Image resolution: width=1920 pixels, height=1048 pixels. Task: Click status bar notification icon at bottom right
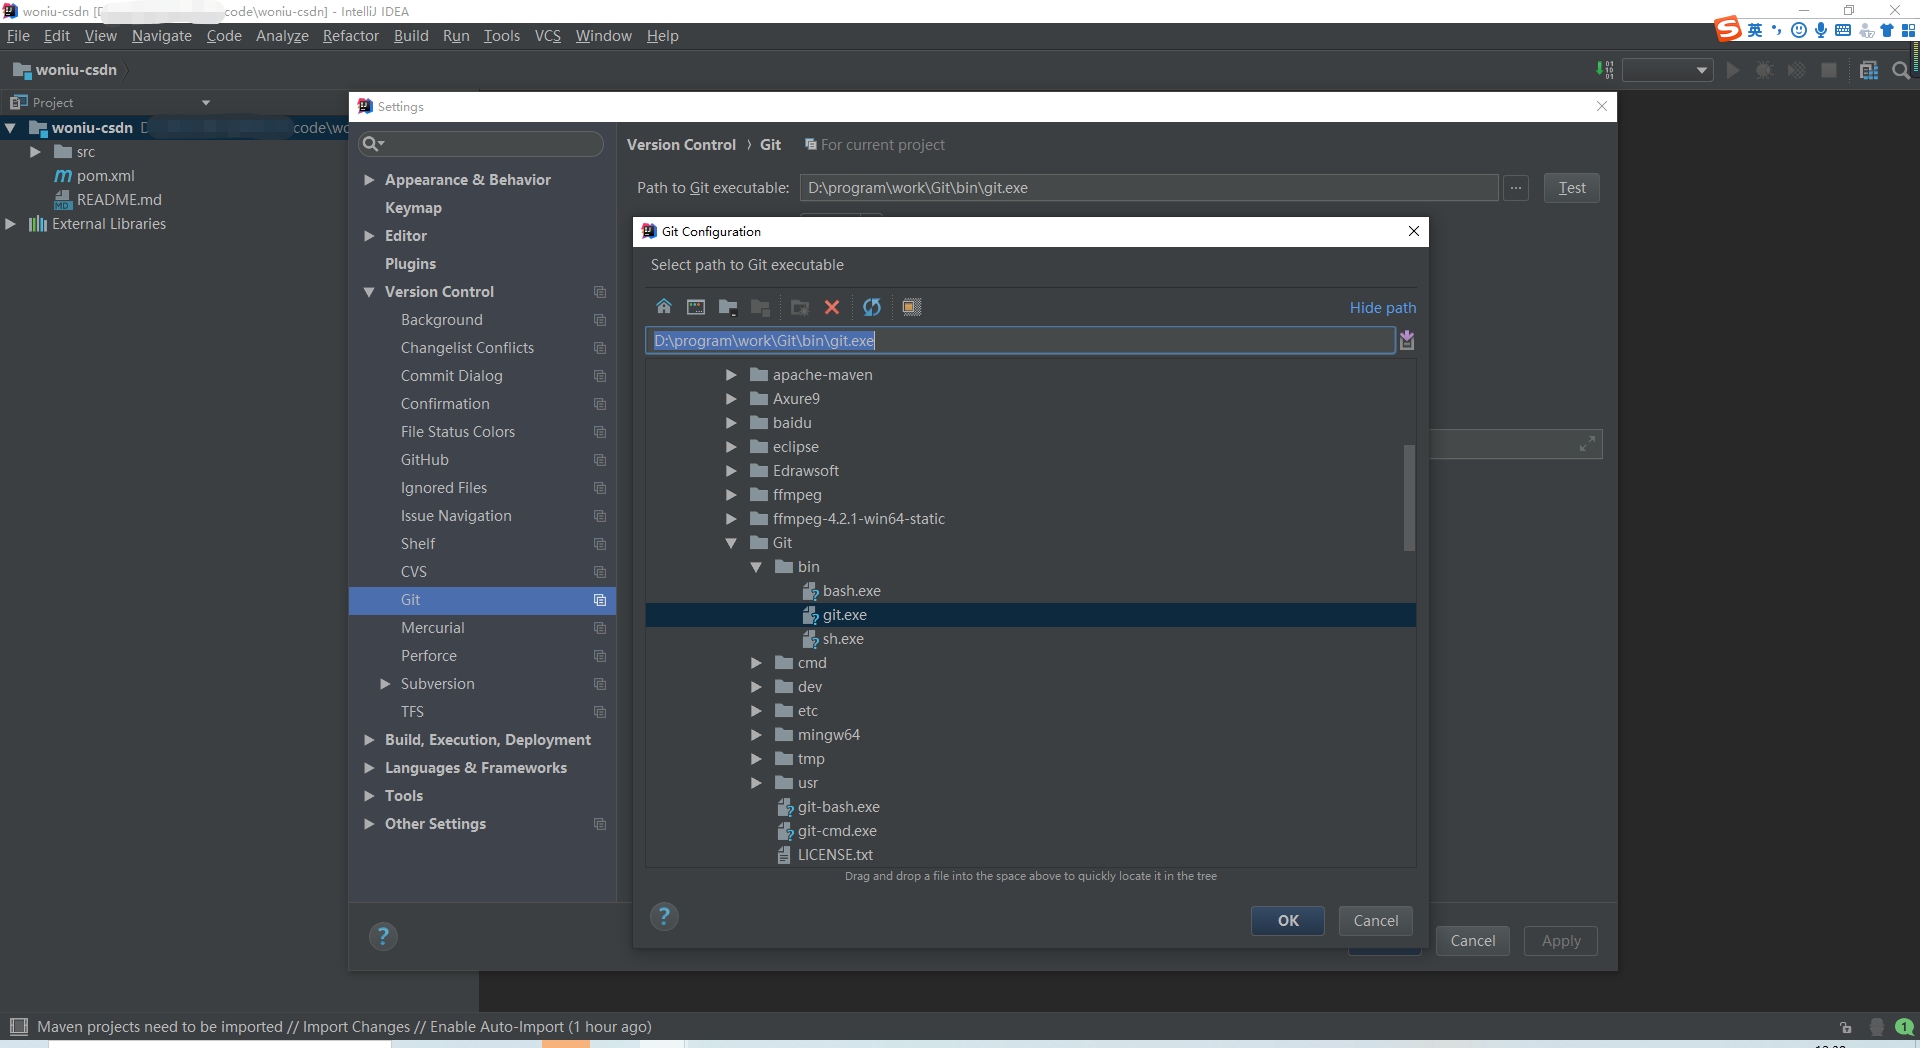[1904, 1027]
